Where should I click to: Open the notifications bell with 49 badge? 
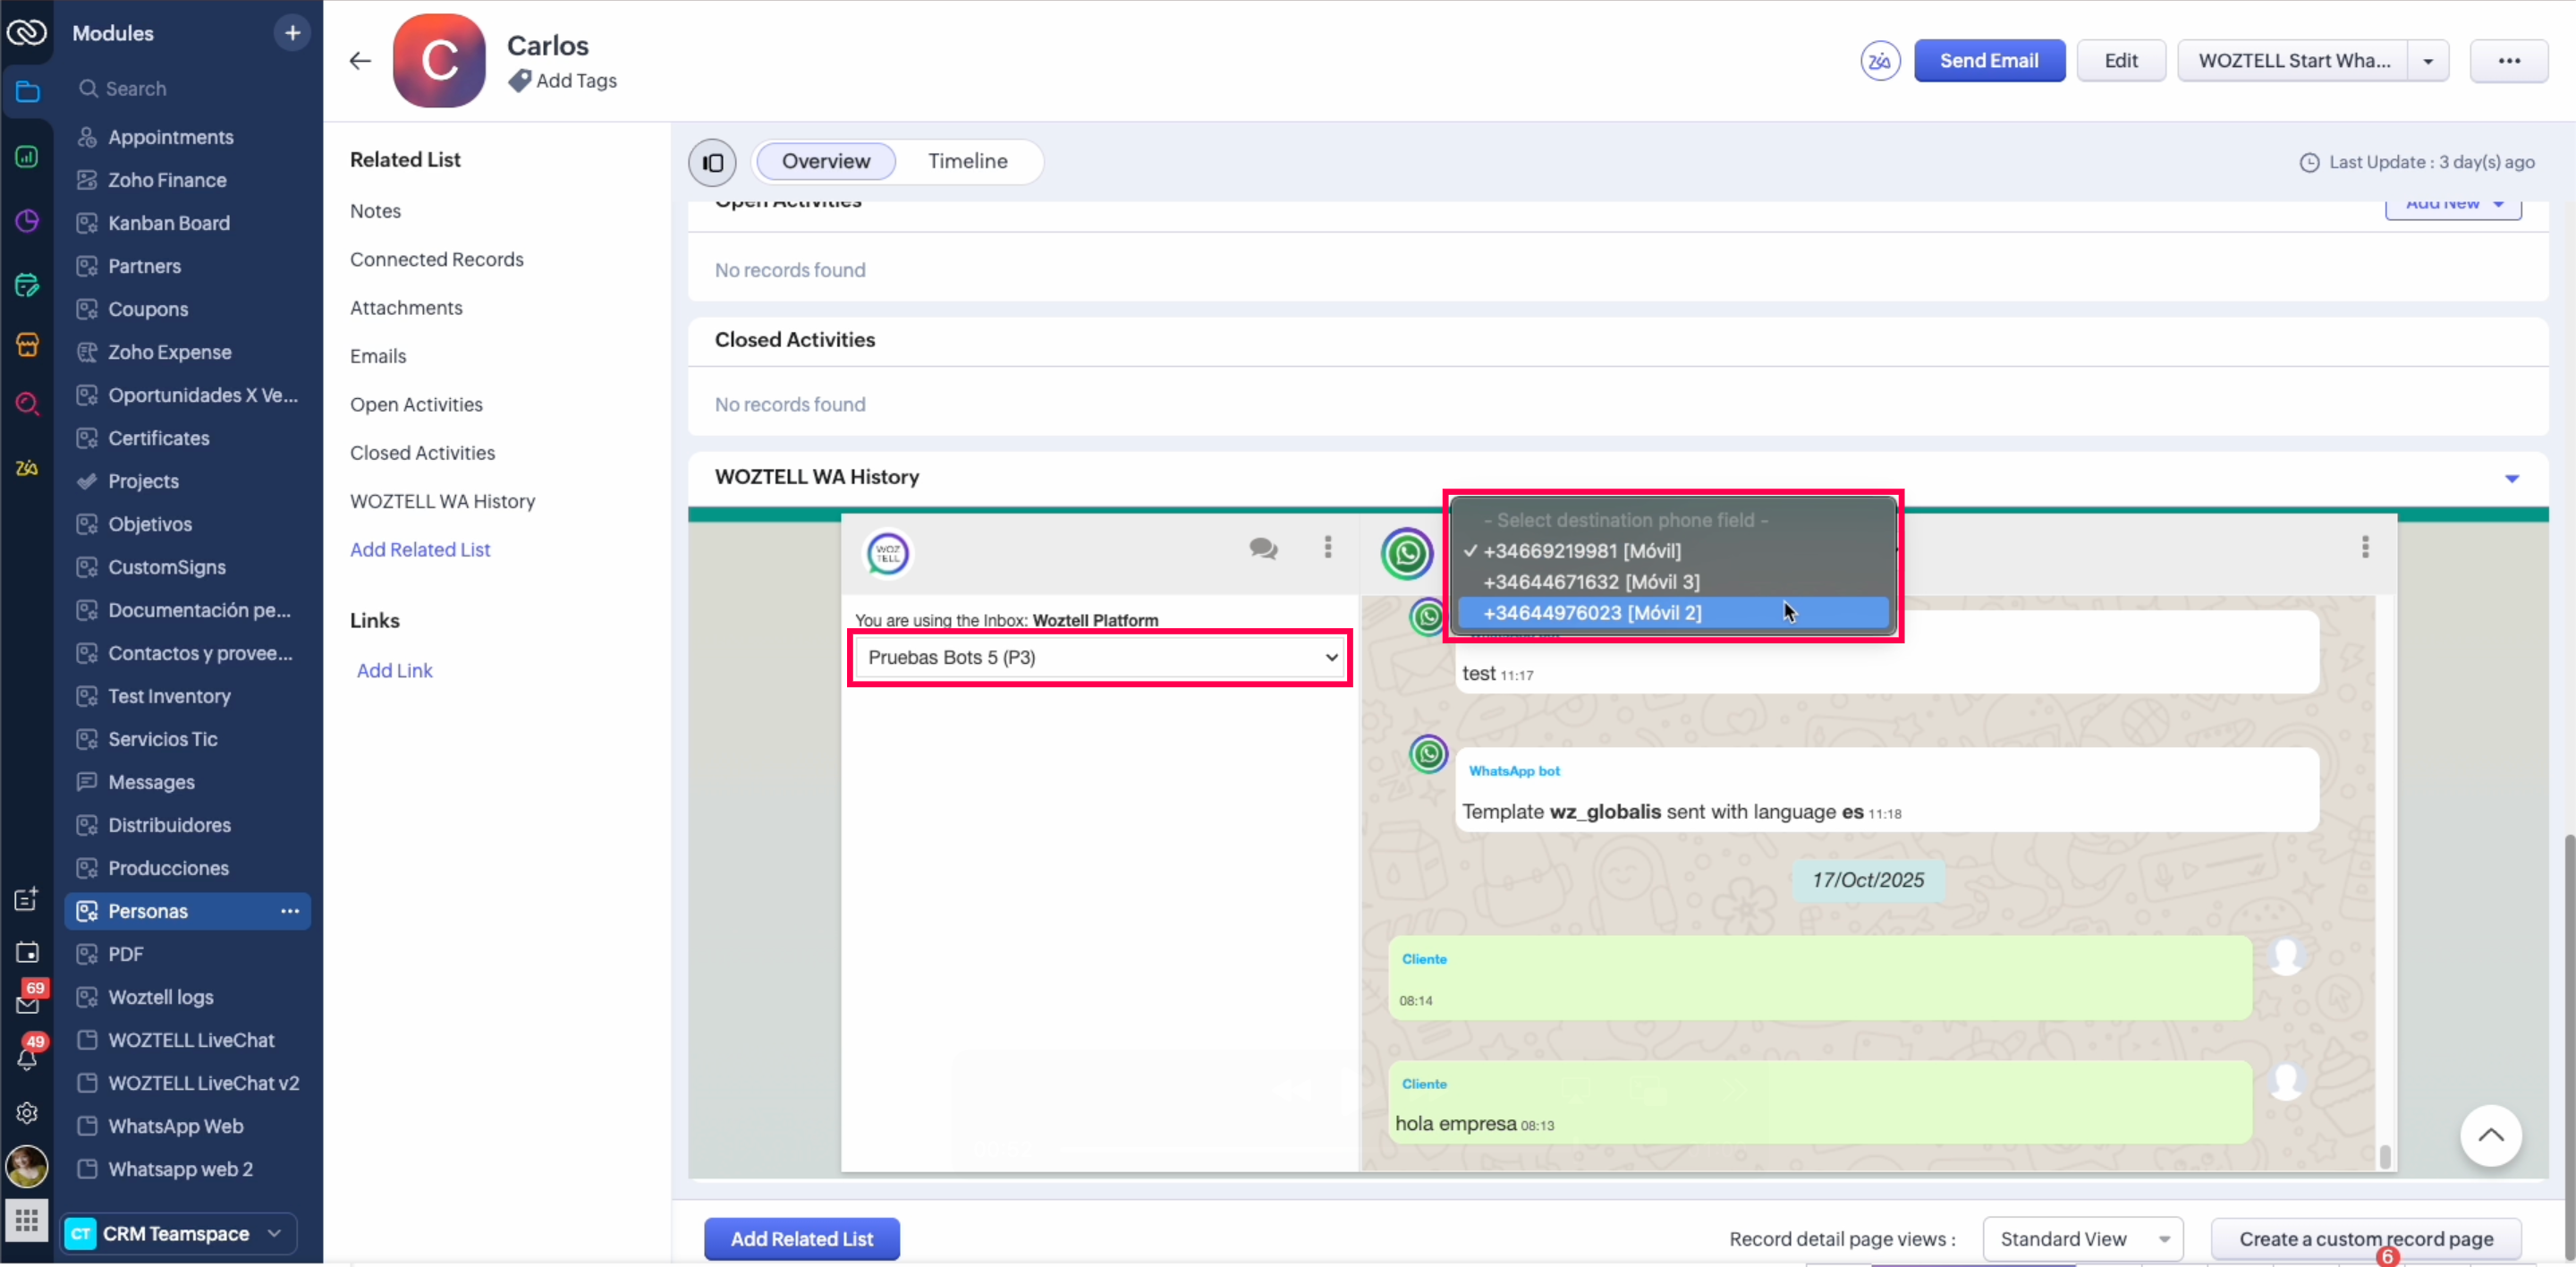tap(27, 1058)
